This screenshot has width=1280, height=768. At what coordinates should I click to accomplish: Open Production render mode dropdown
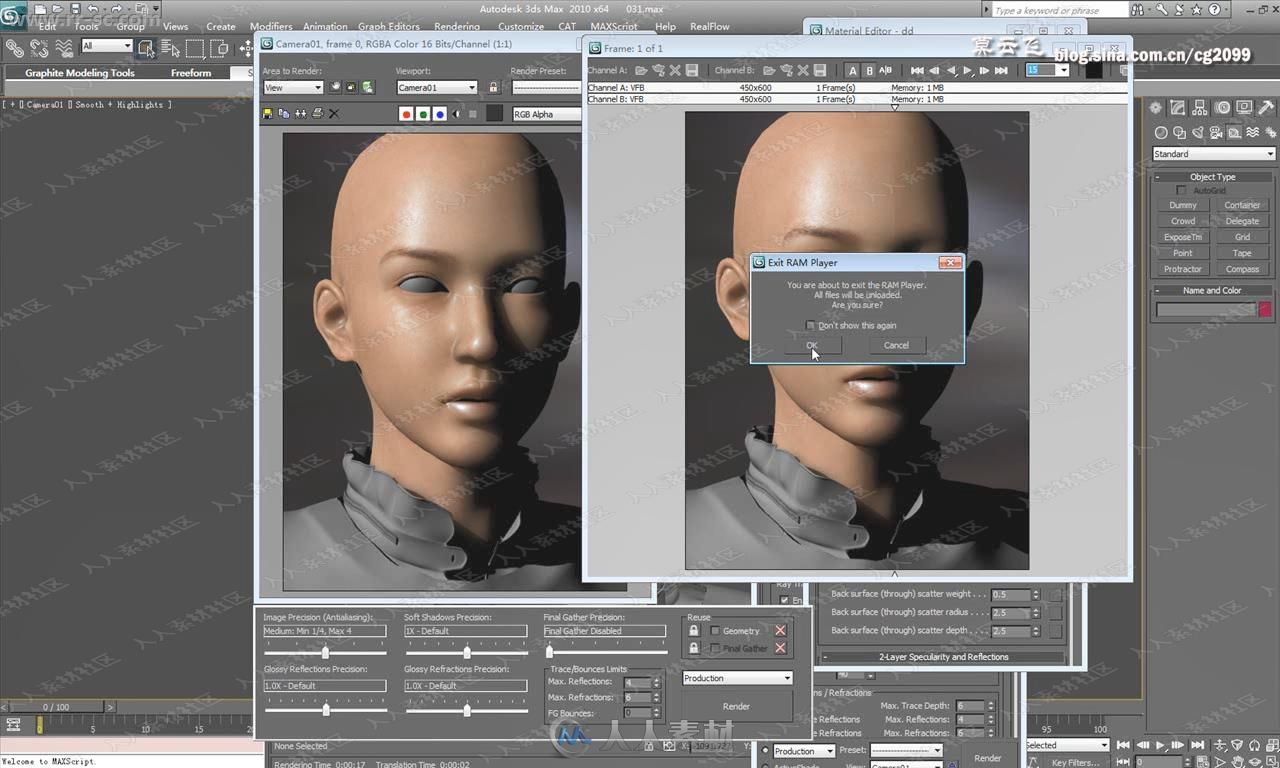click(x=738, y=678)
